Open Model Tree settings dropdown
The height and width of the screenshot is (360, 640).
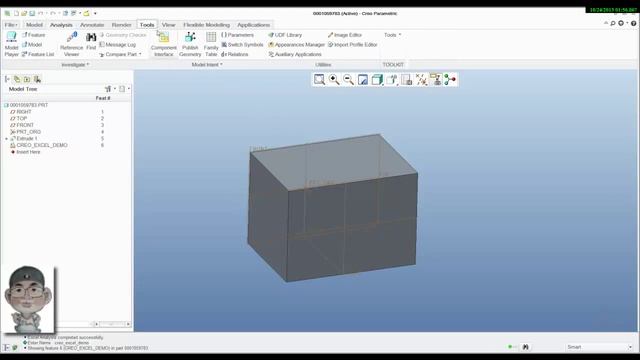110,89
